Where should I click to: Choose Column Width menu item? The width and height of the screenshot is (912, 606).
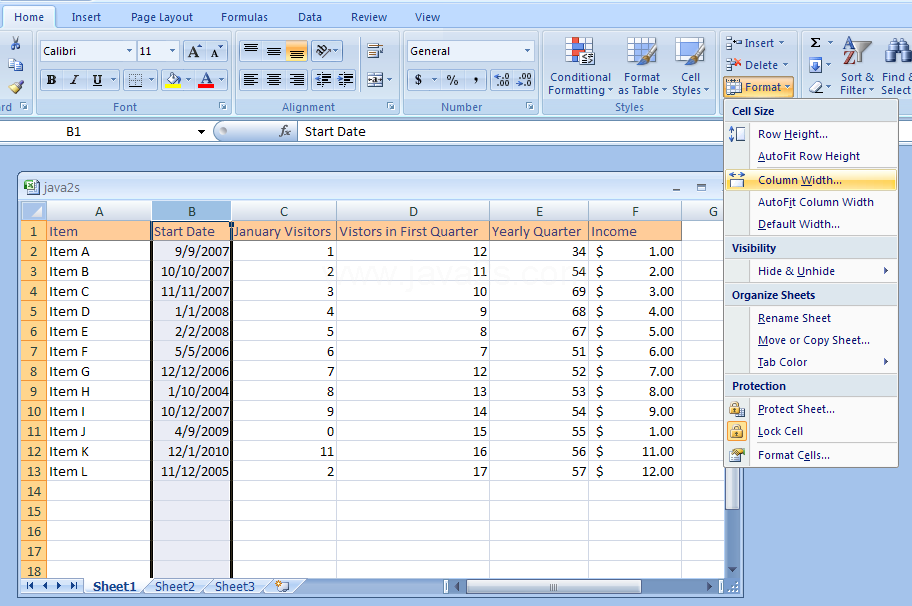click(x=810, y=180)
